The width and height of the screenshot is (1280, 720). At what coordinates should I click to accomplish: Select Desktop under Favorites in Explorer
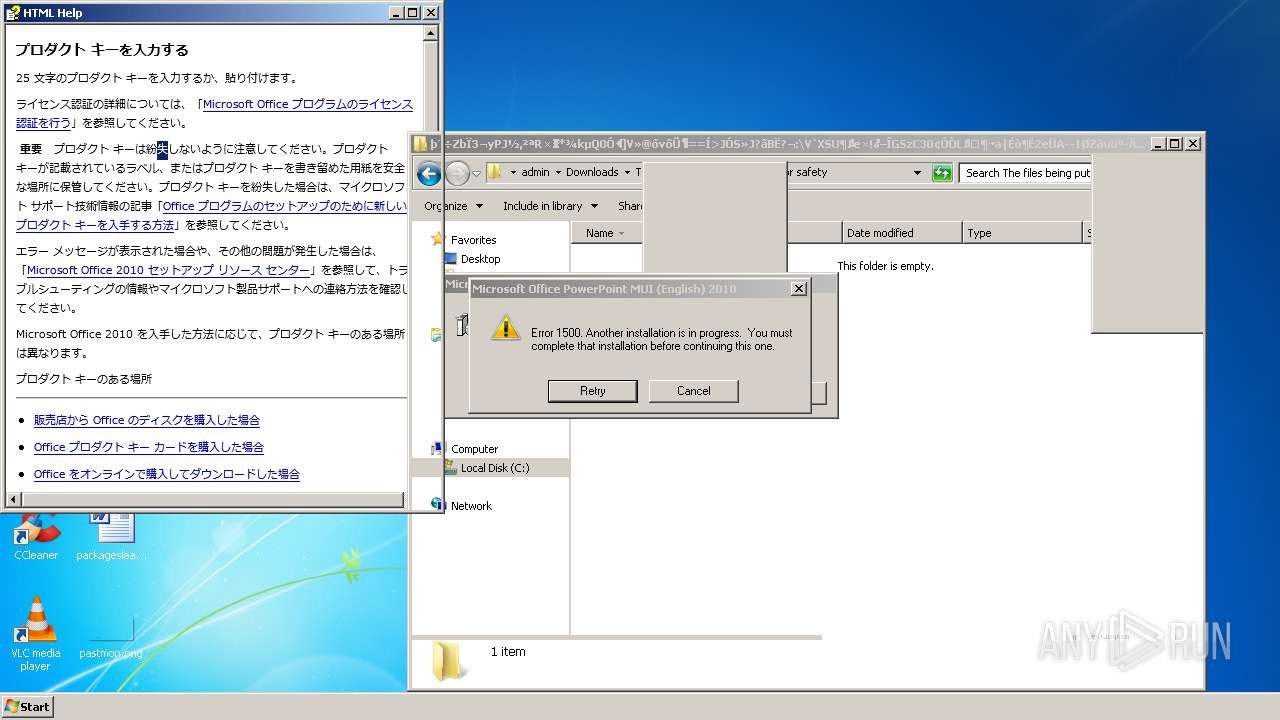pos(480,259)
